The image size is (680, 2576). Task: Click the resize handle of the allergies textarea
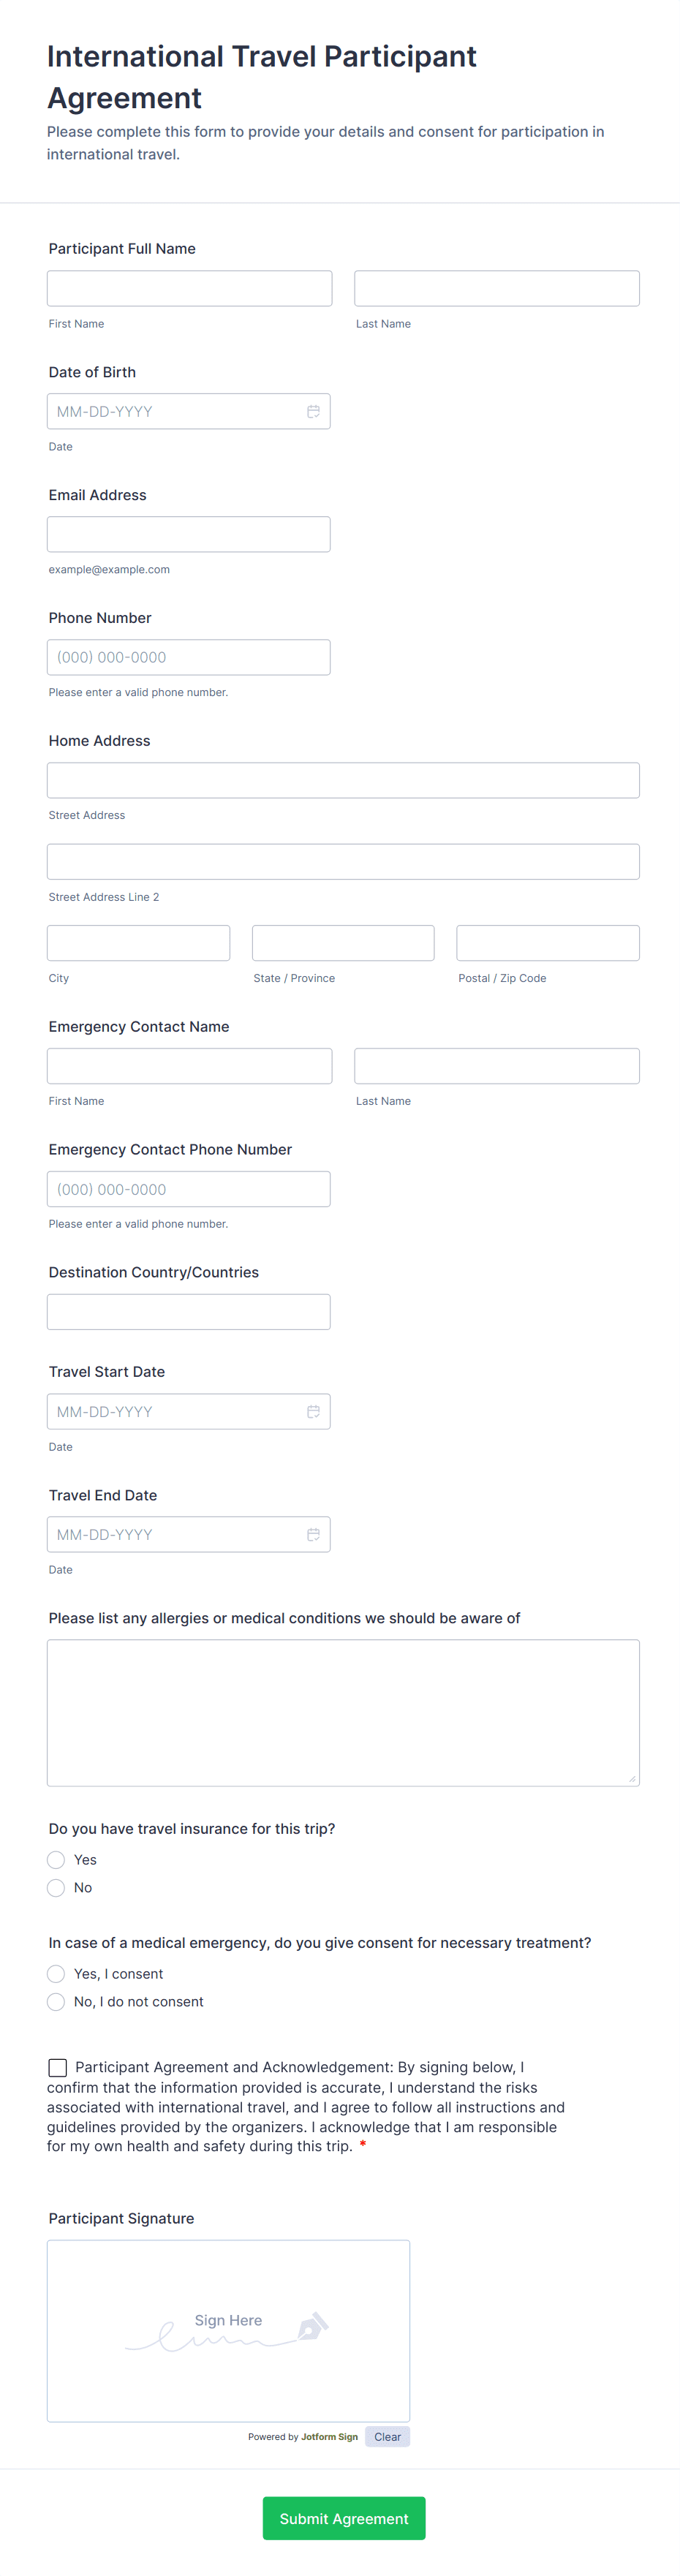pos(632,1779)
